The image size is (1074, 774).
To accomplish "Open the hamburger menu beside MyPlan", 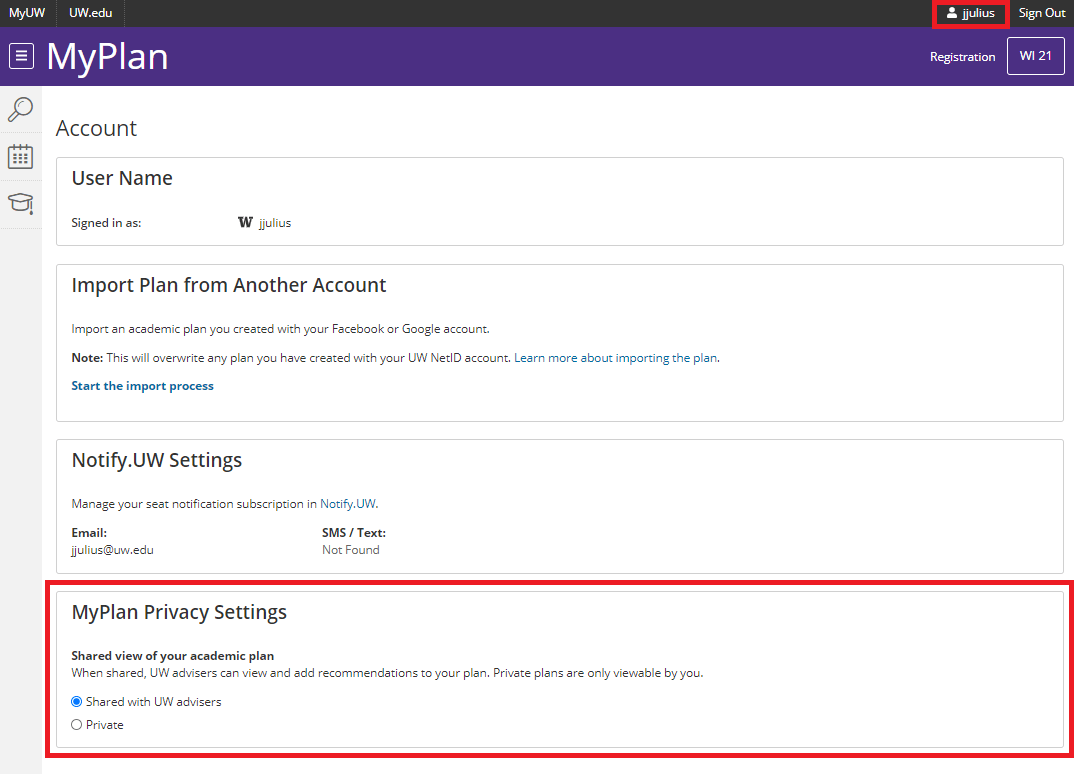I will tap(21, 56).
